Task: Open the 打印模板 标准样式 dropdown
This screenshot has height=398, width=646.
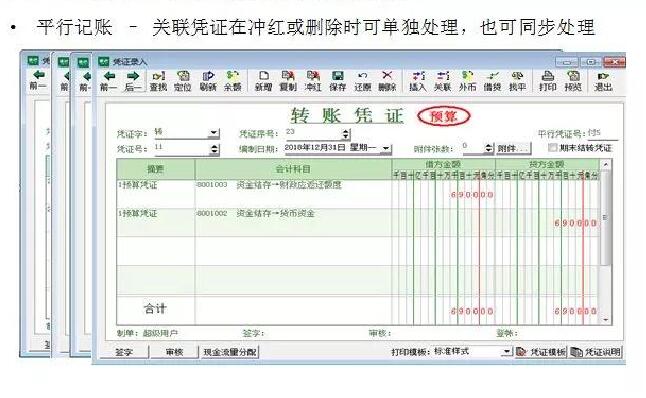Action: click(506, 352)
